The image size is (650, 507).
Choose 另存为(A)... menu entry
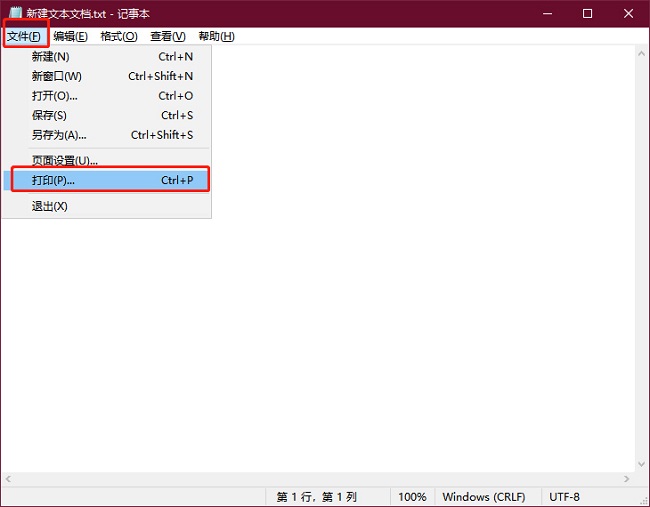coord(107,135)
